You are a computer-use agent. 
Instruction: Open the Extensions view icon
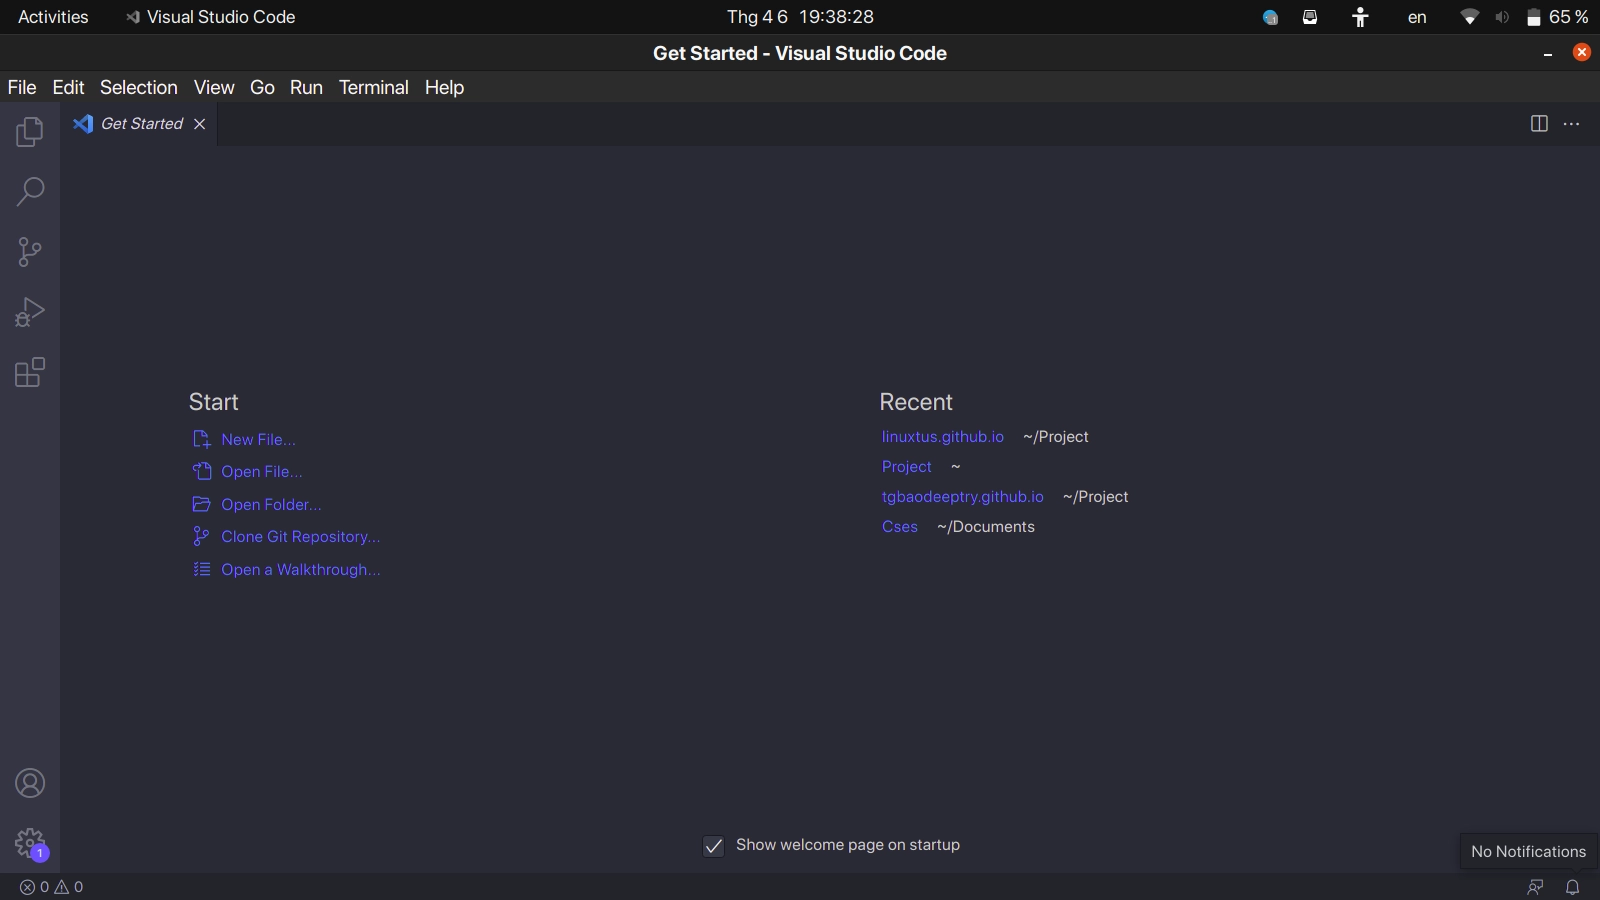[x=30, y=372]
